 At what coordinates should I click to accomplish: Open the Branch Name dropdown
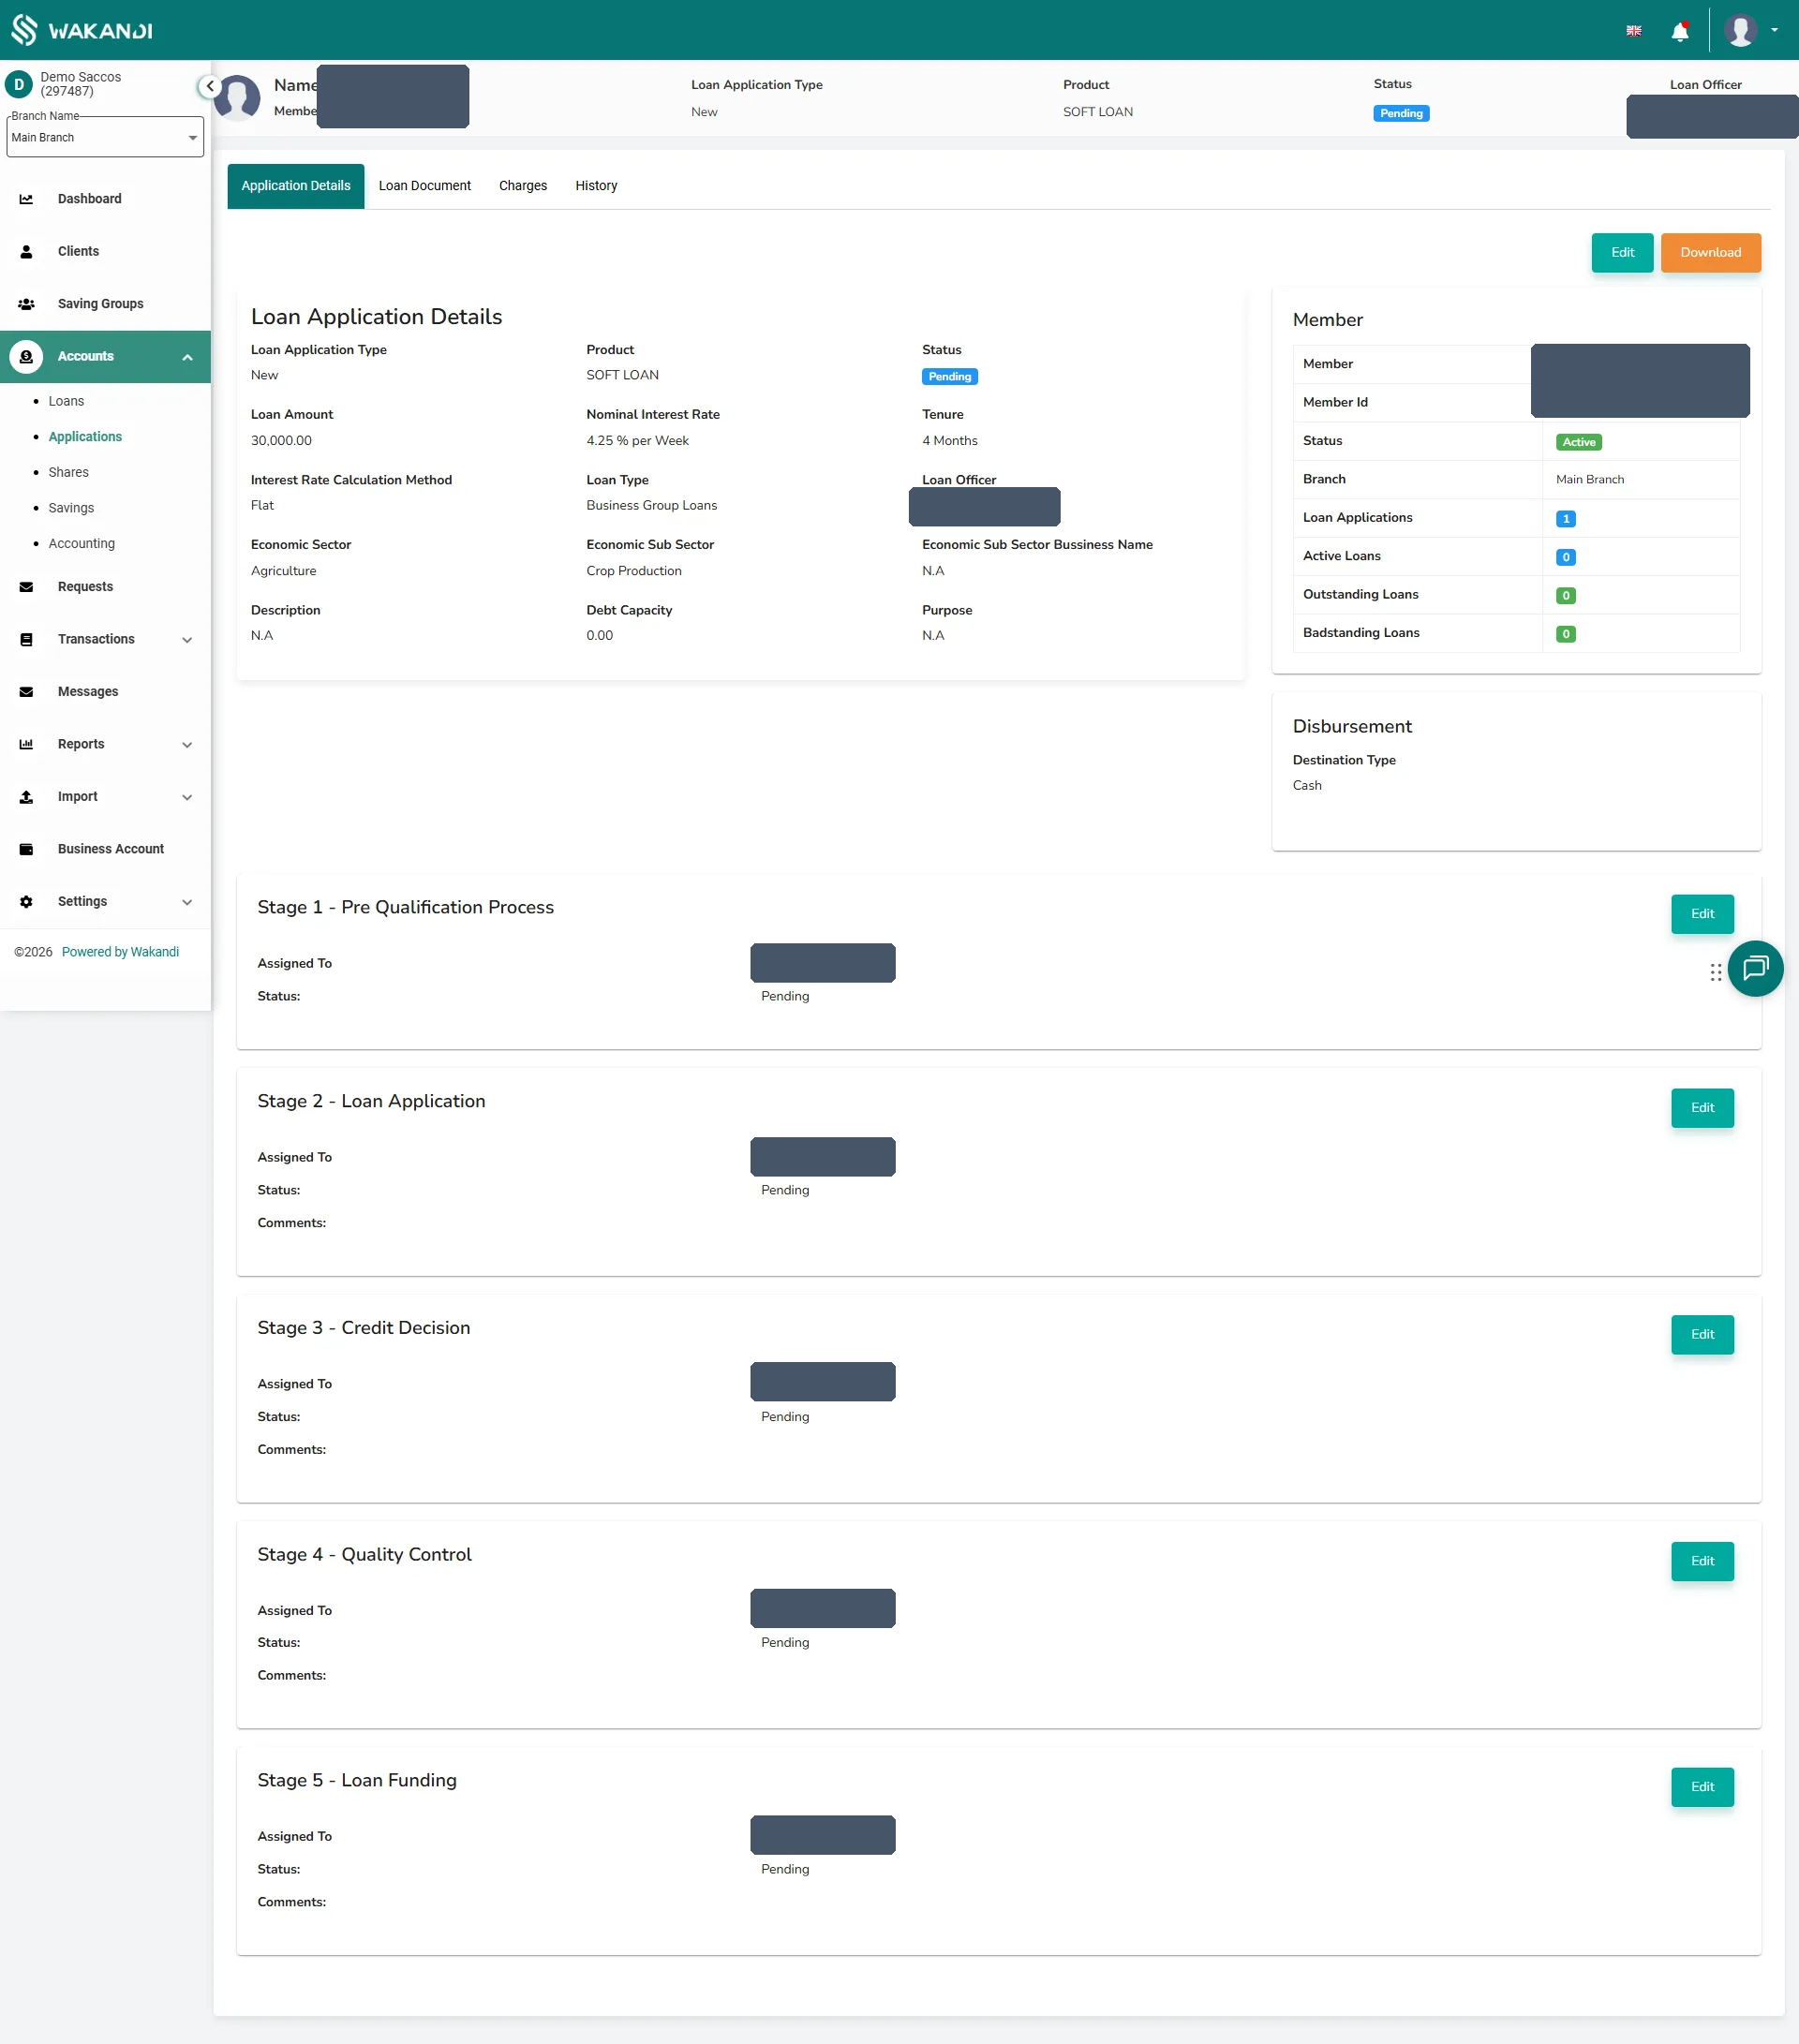point(105,137)
